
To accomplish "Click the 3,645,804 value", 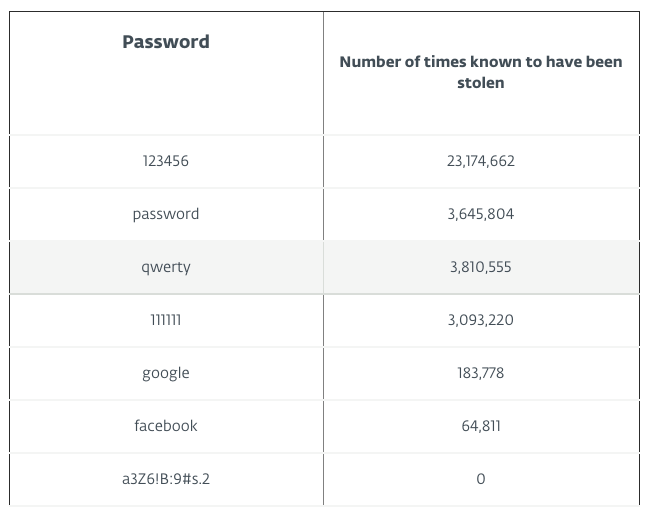I will [481, 214].
